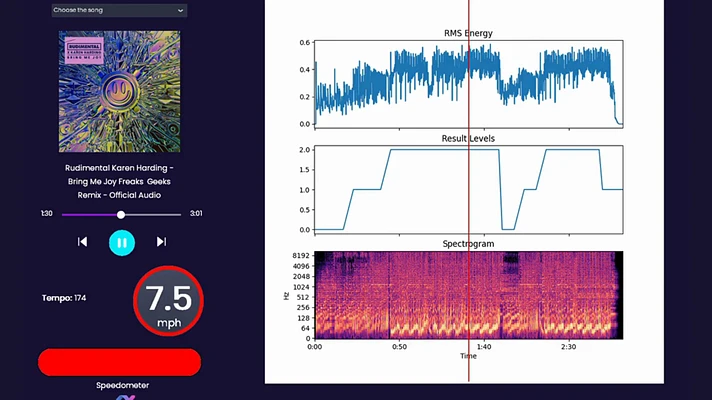Screen dimensions: 712x400
Task: Click the Bring Me Joy album cover
Action: (x=119, y=91)
